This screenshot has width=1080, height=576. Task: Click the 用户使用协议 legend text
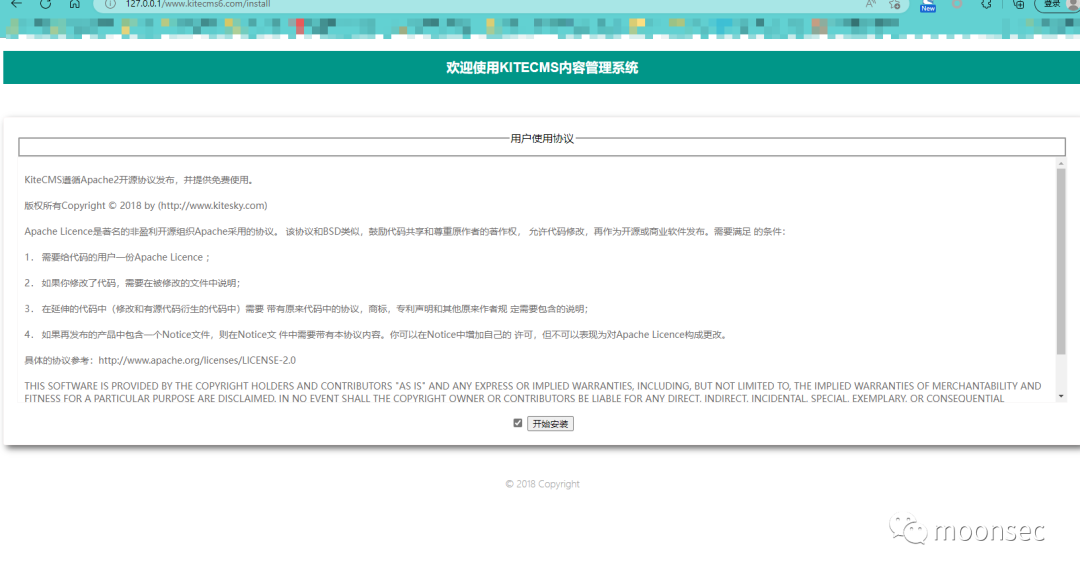click(542, 138)
